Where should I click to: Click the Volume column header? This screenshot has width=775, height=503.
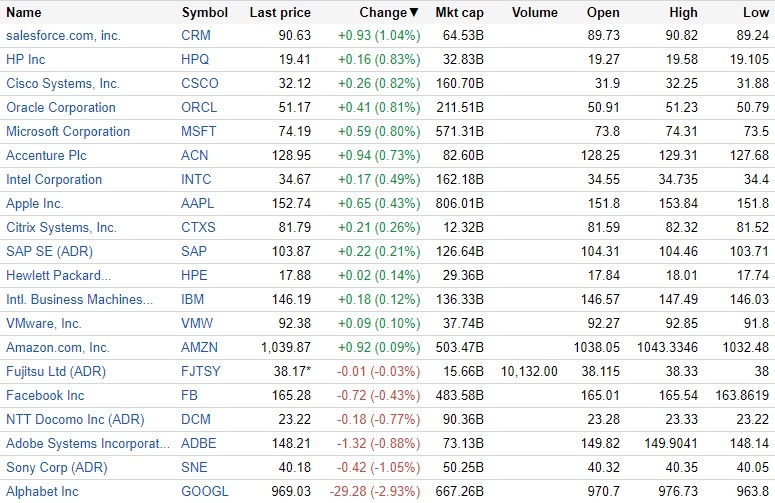[x=535, y=13]
